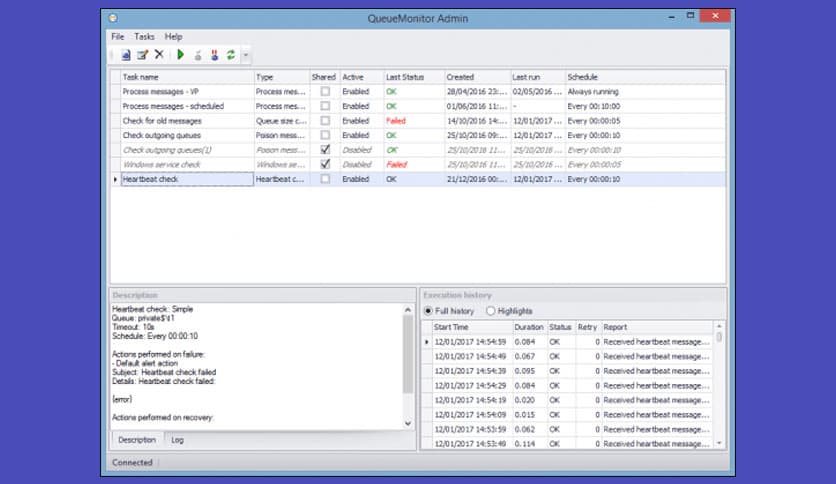Image resolution: width=836 pixels, height=484 pixels.
Task: Uncheck Shared for Windows service check
Action: (x=325, y=164)
